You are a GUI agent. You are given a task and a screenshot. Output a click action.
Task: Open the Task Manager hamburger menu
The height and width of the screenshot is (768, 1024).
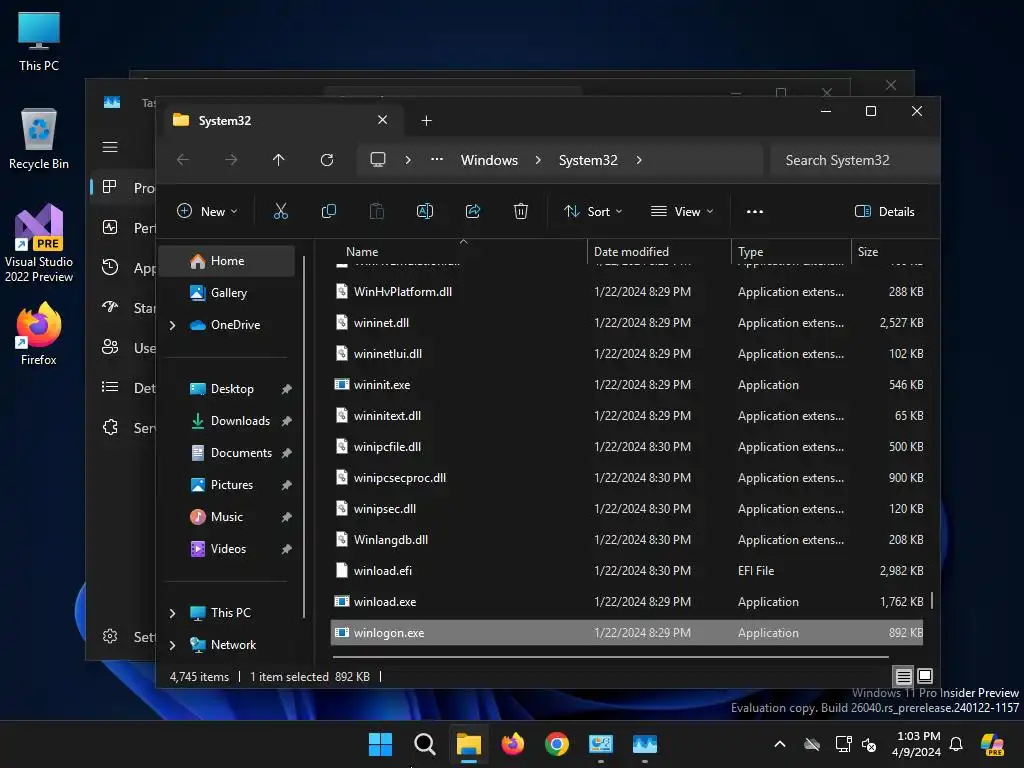pos(110,147)
